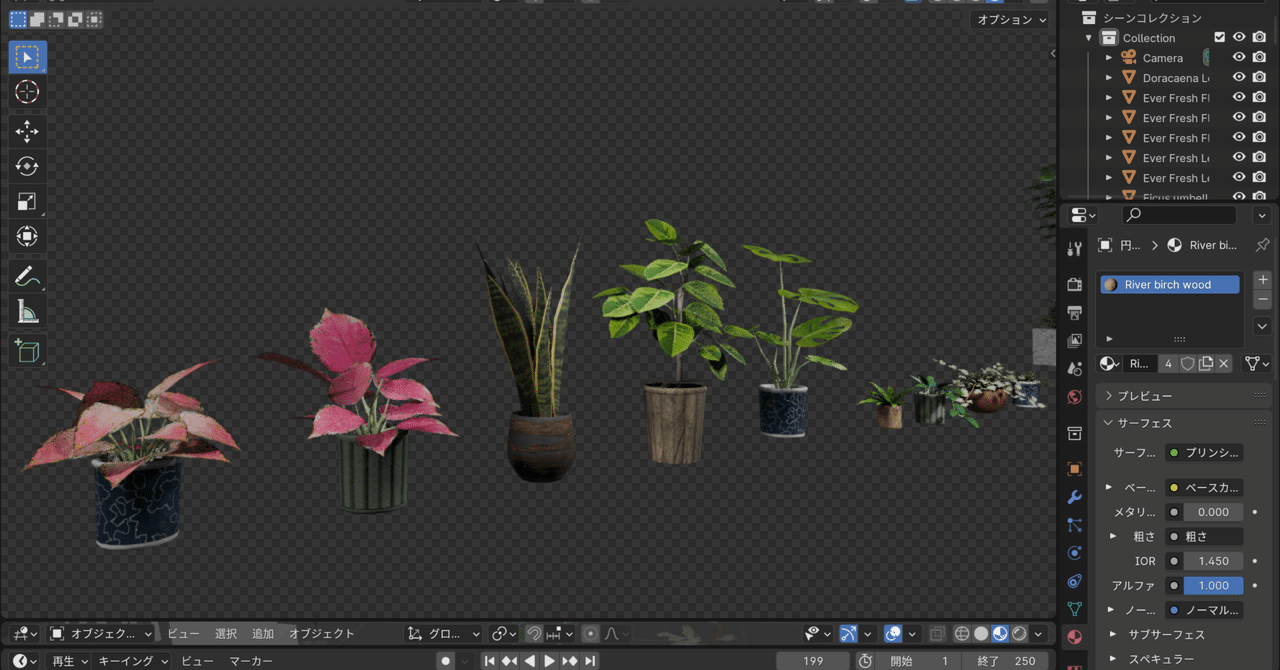Select the Scale tool in the toolbar
1280x670 pixels.
pyautogui.click(x=27, y=201)
